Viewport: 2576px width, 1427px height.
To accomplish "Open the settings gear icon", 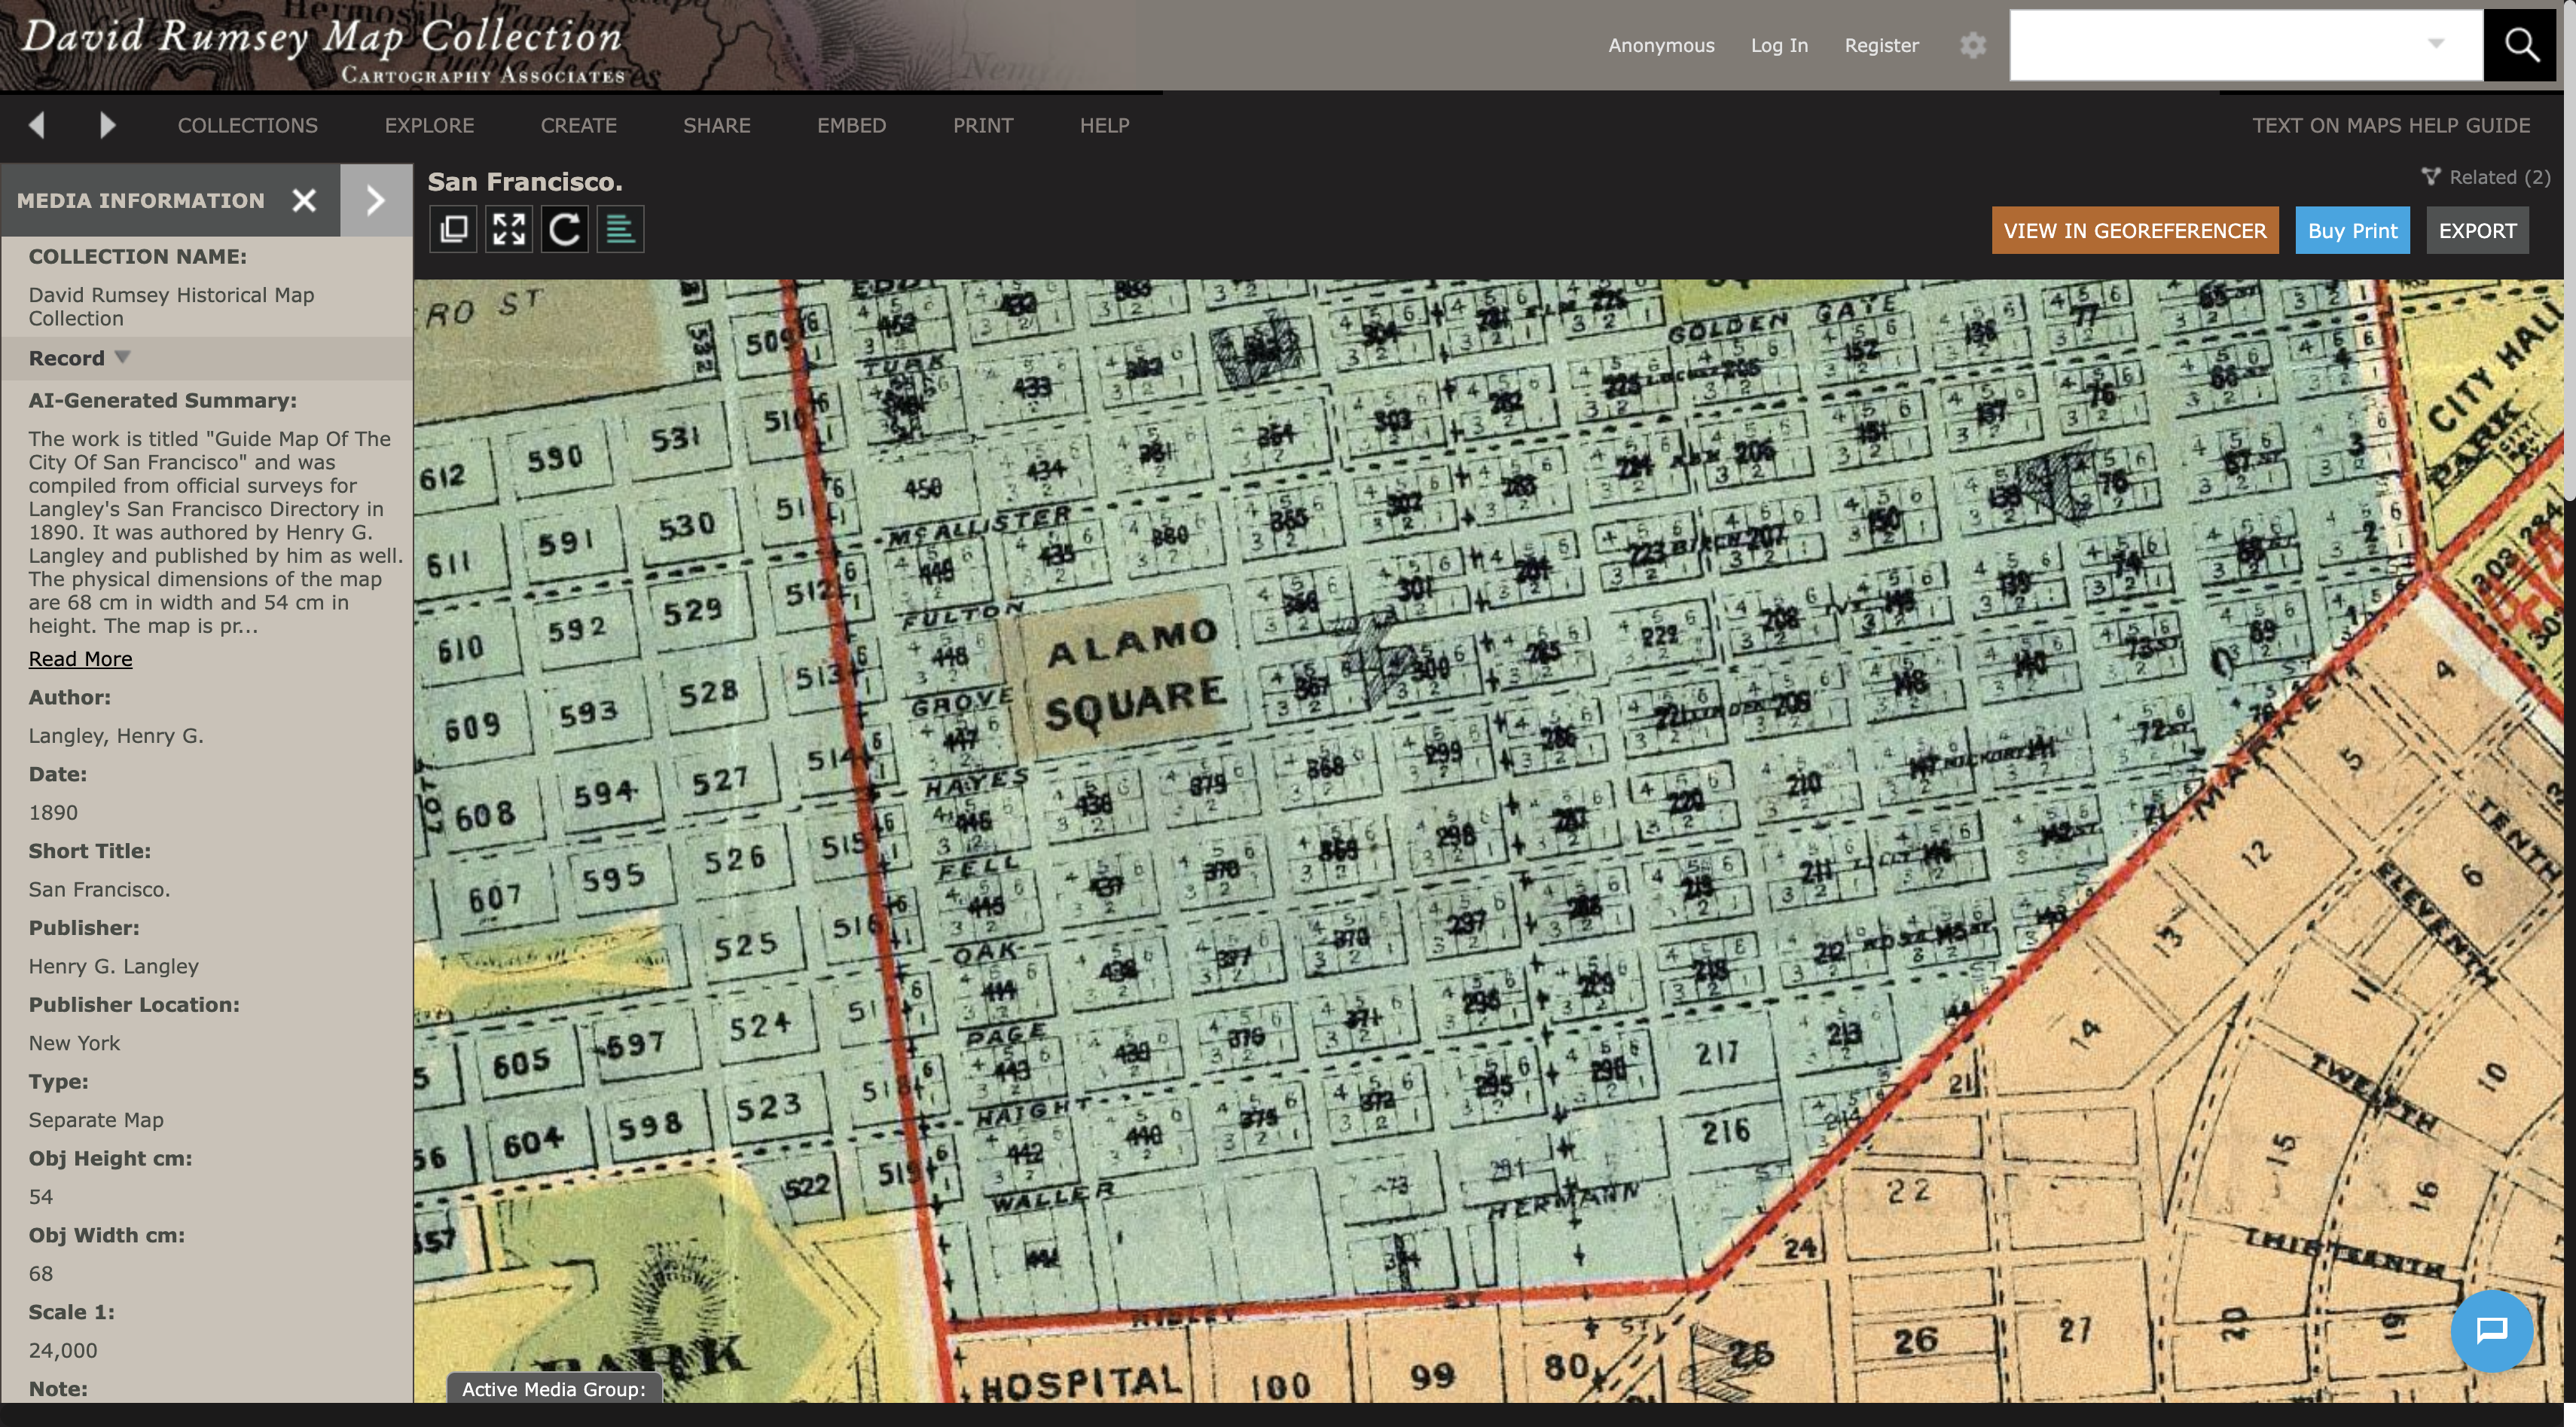I will (1972, 45).
